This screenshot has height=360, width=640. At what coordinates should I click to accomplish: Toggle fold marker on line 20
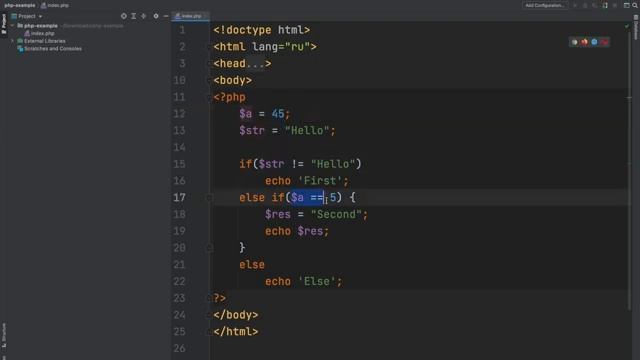tap(209, 248)
